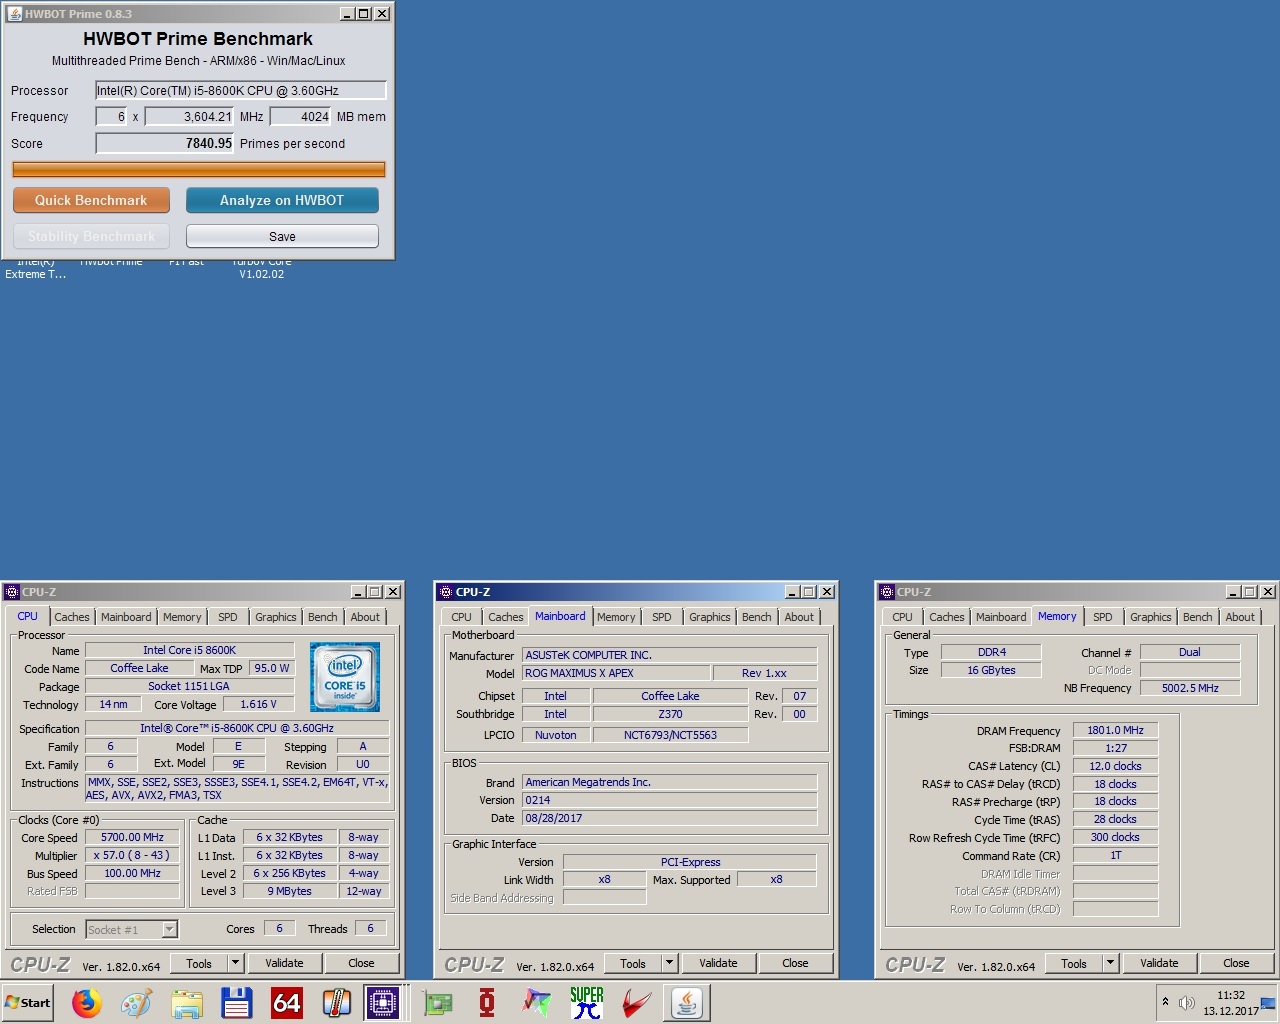Open About tab in Memory CPU-Z window
Viewport: 1280px width, 1024px height.
[1240, 617]
